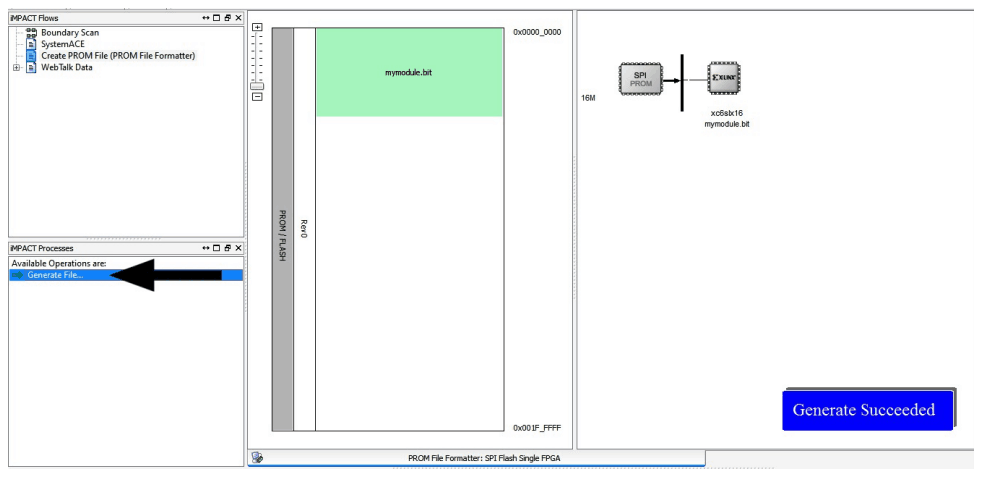The height and width of the screenshot is (478, 984).
Task: Click the SystemACE document icon
Action: pos(30,44)
